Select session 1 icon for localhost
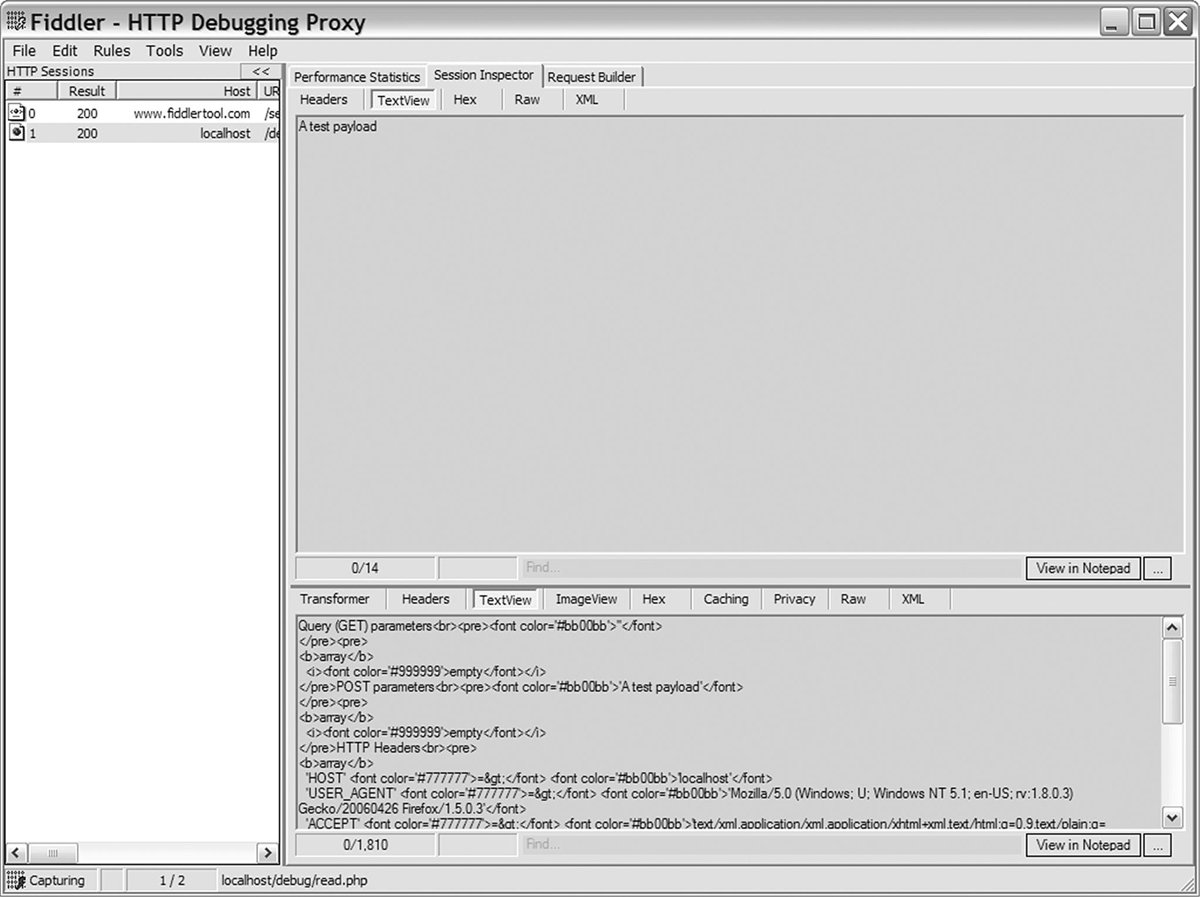This screenshot has height=897, width=1200. pyautogui.click(x=16, y=133)
